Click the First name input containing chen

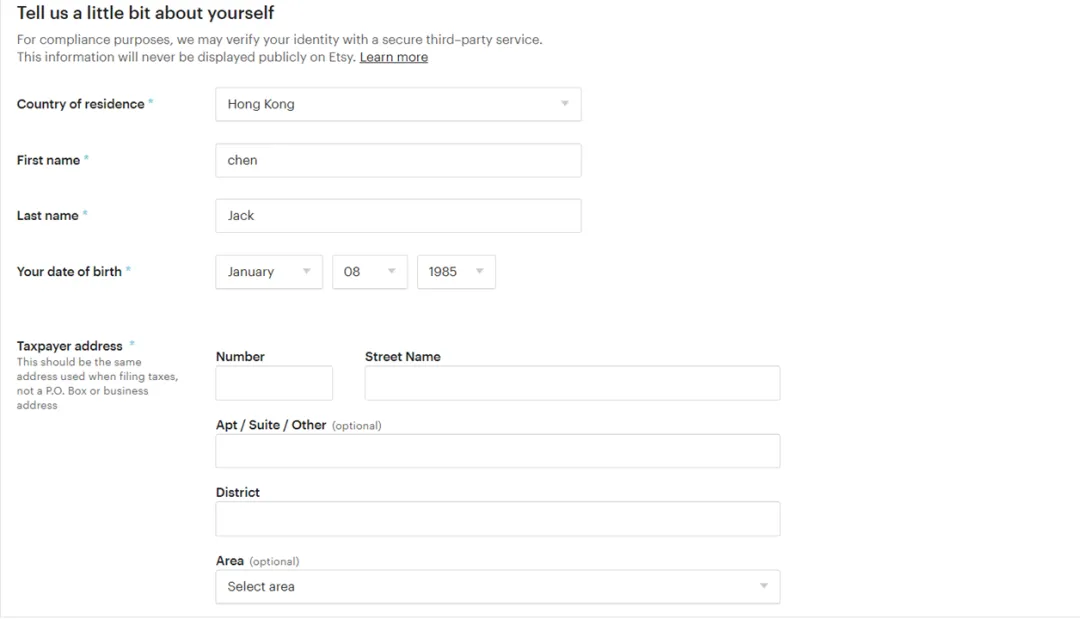point(398,160)
